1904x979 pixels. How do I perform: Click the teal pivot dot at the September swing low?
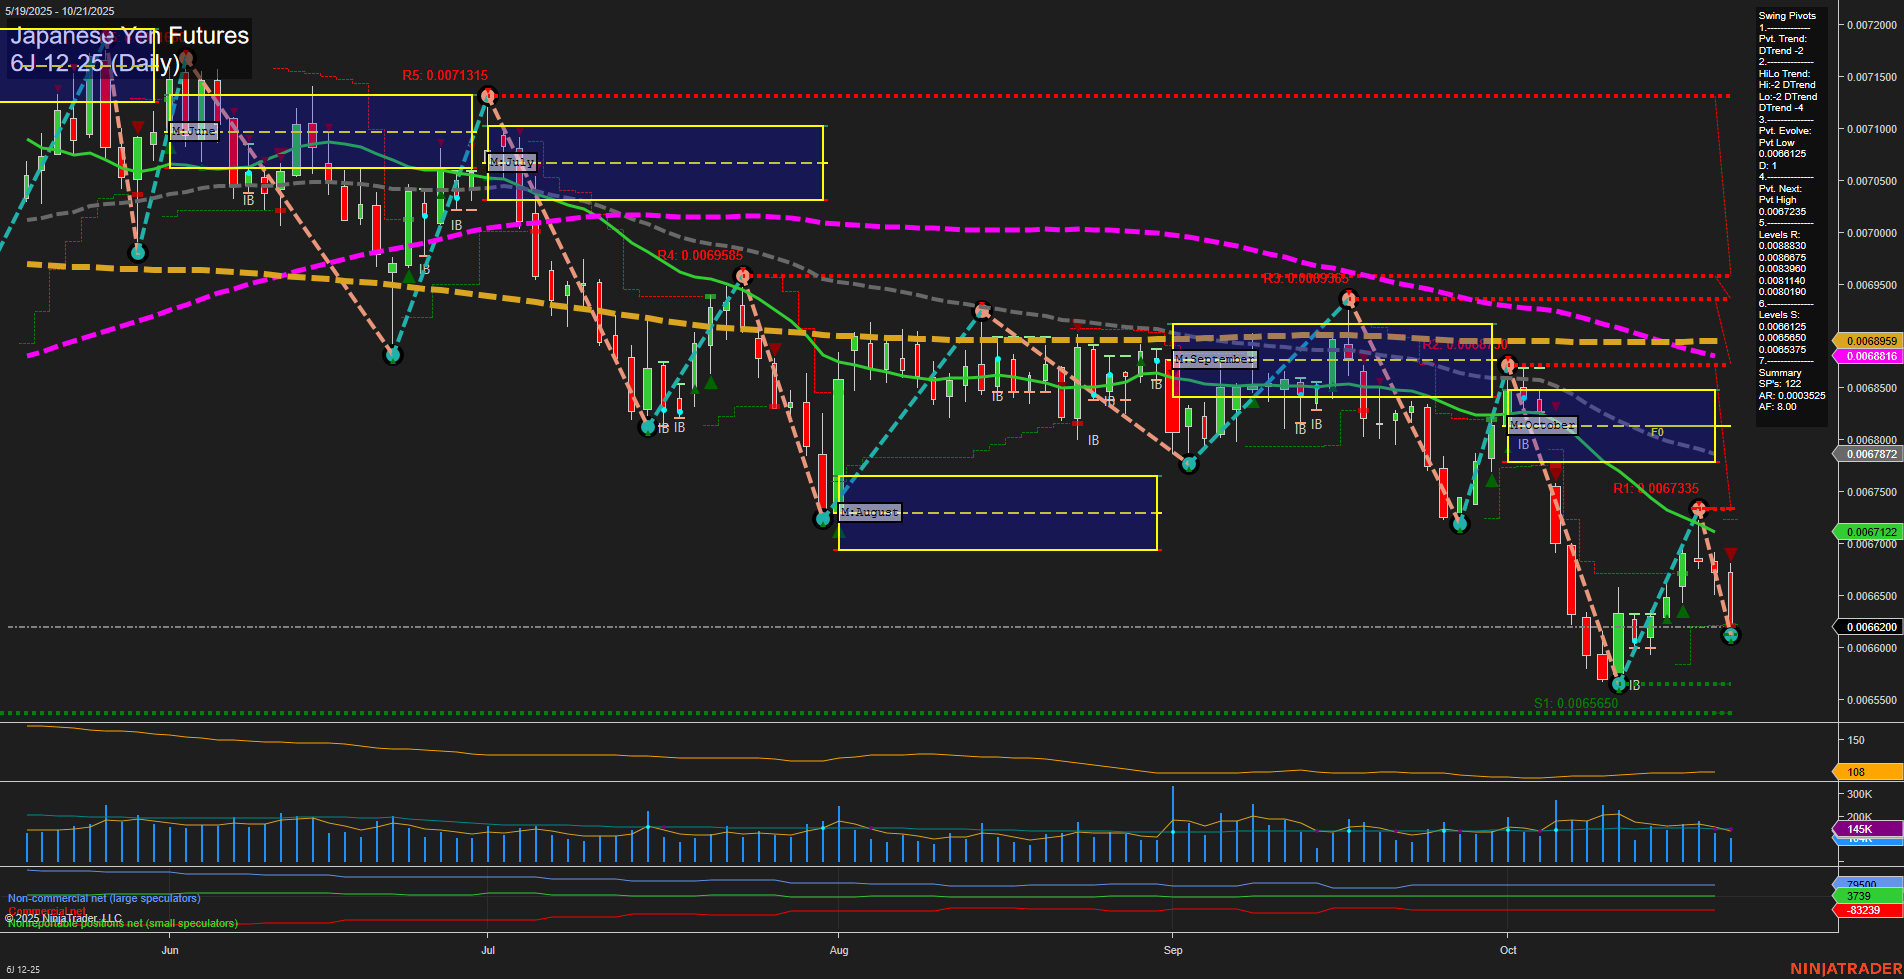click(x=1189, y=464)
